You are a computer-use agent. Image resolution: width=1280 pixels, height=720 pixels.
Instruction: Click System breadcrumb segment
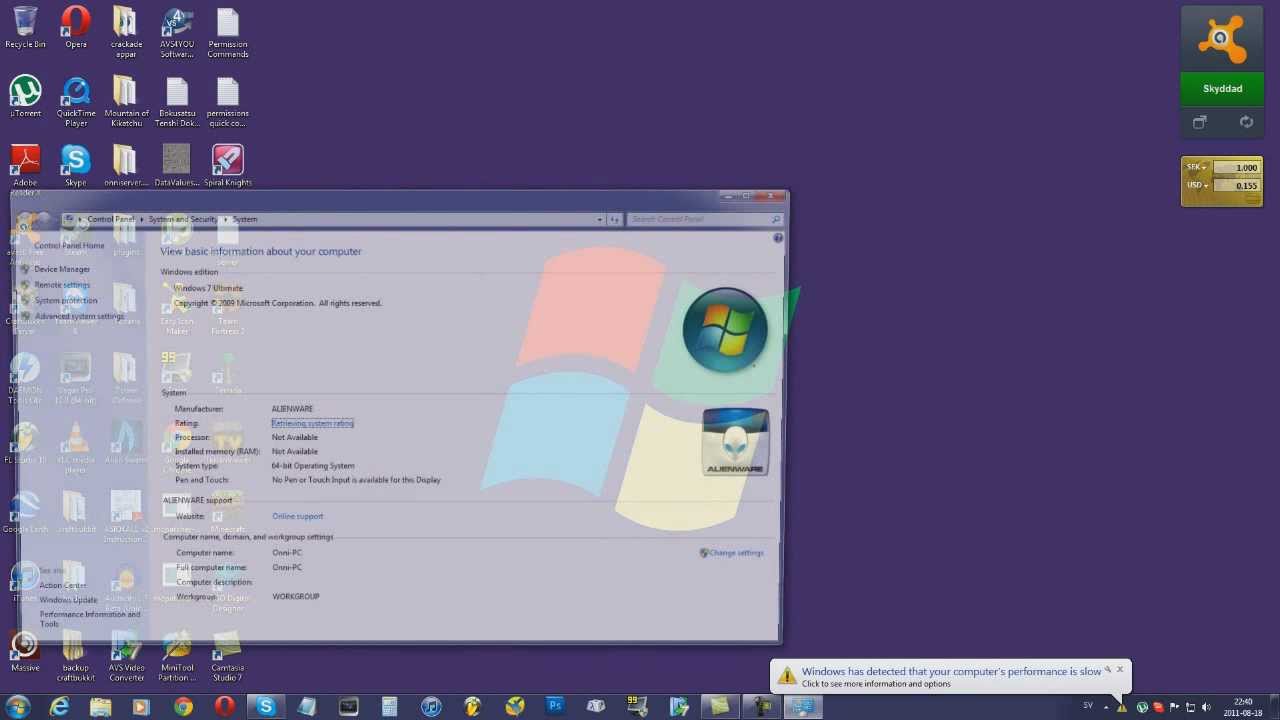tap(245, 219)
